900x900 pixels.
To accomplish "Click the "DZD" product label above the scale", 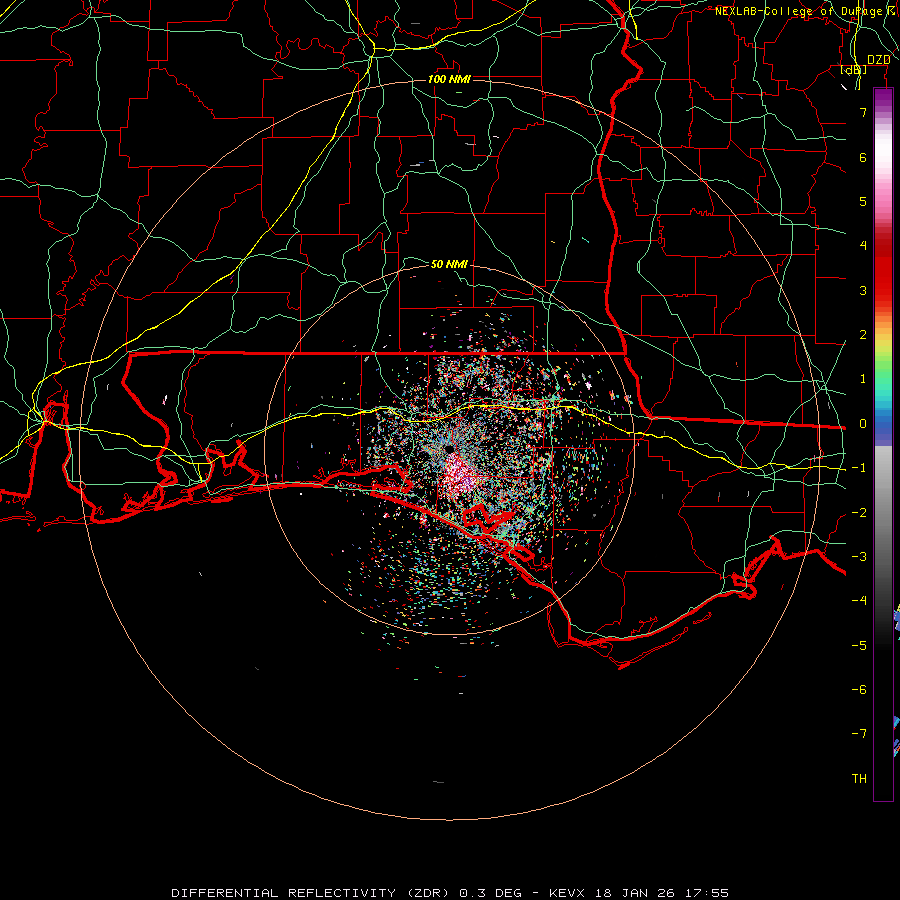I will [878, 59].
